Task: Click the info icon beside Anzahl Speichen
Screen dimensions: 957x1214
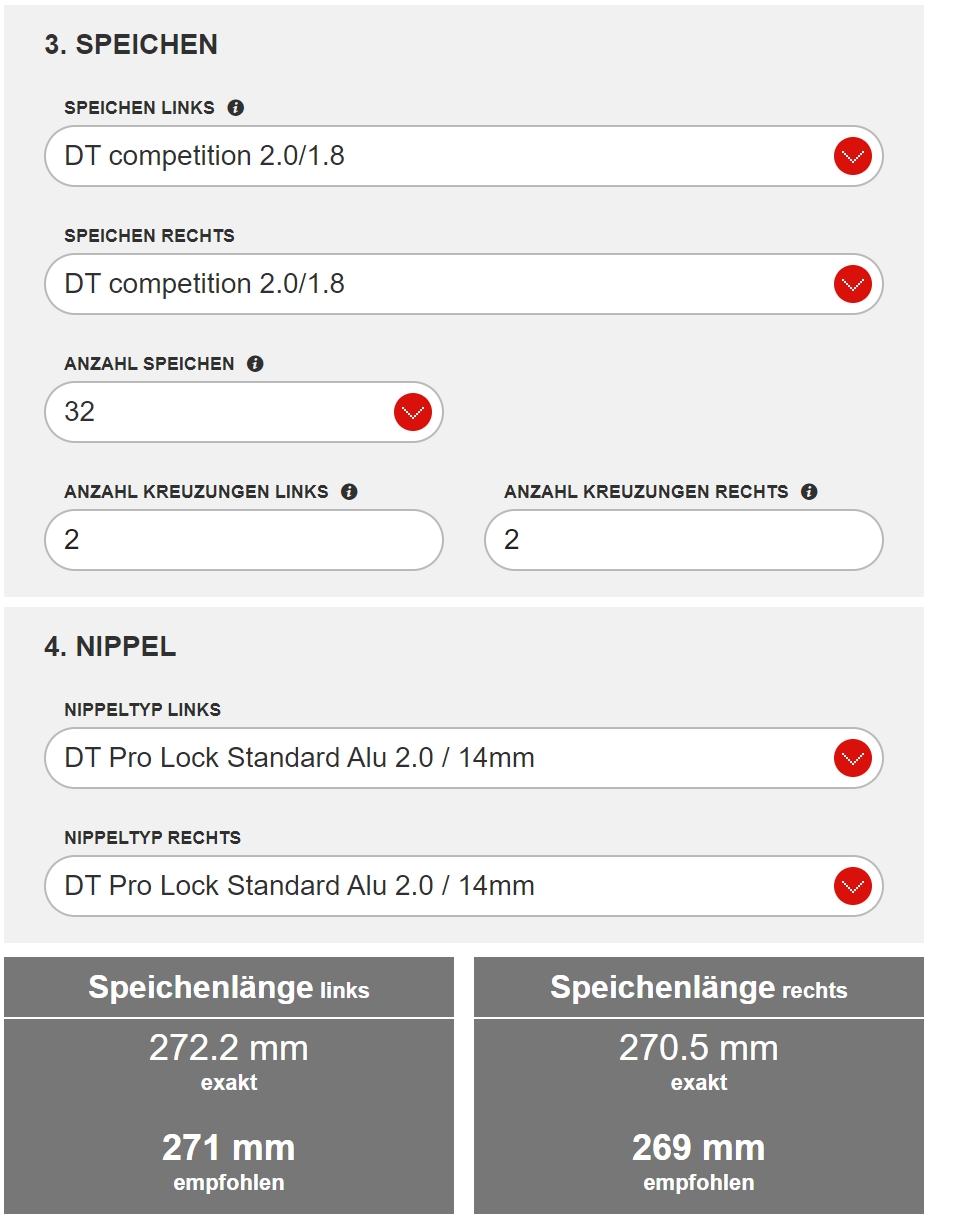Action: point(255,364)
